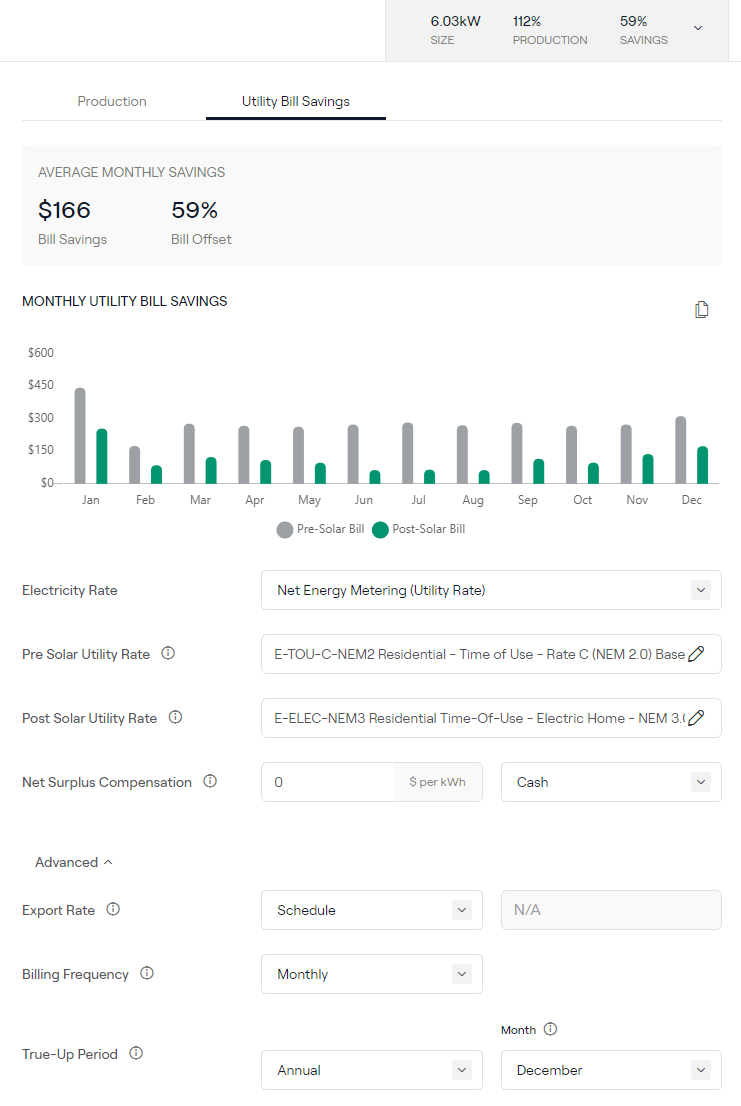The height and width of the screenshot is (1106, 741).
Task: Show Net Surplus Compensation info tooltip
Action: [210, 782]
